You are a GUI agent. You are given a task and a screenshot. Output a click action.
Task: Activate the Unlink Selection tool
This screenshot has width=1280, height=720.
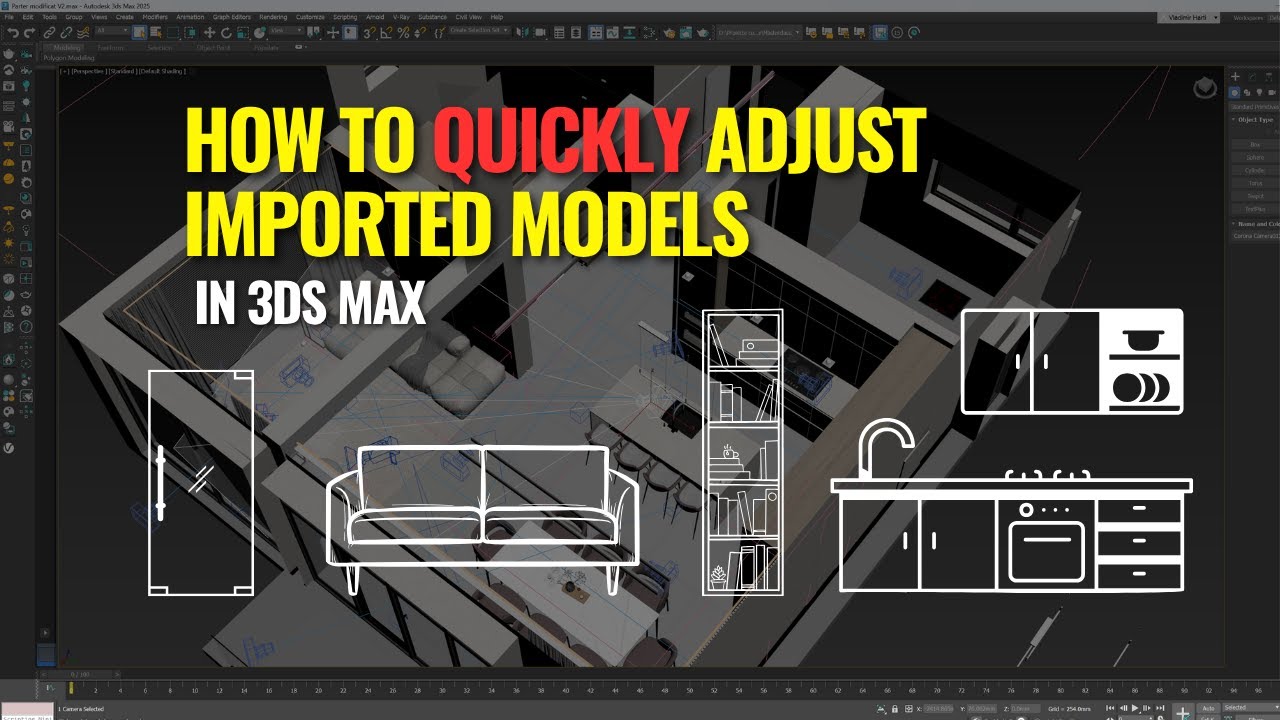coord(66,32)
